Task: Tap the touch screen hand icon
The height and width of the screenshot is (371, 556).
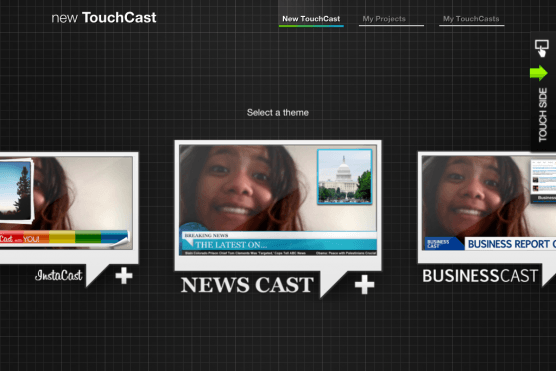Action: [541, 48]
